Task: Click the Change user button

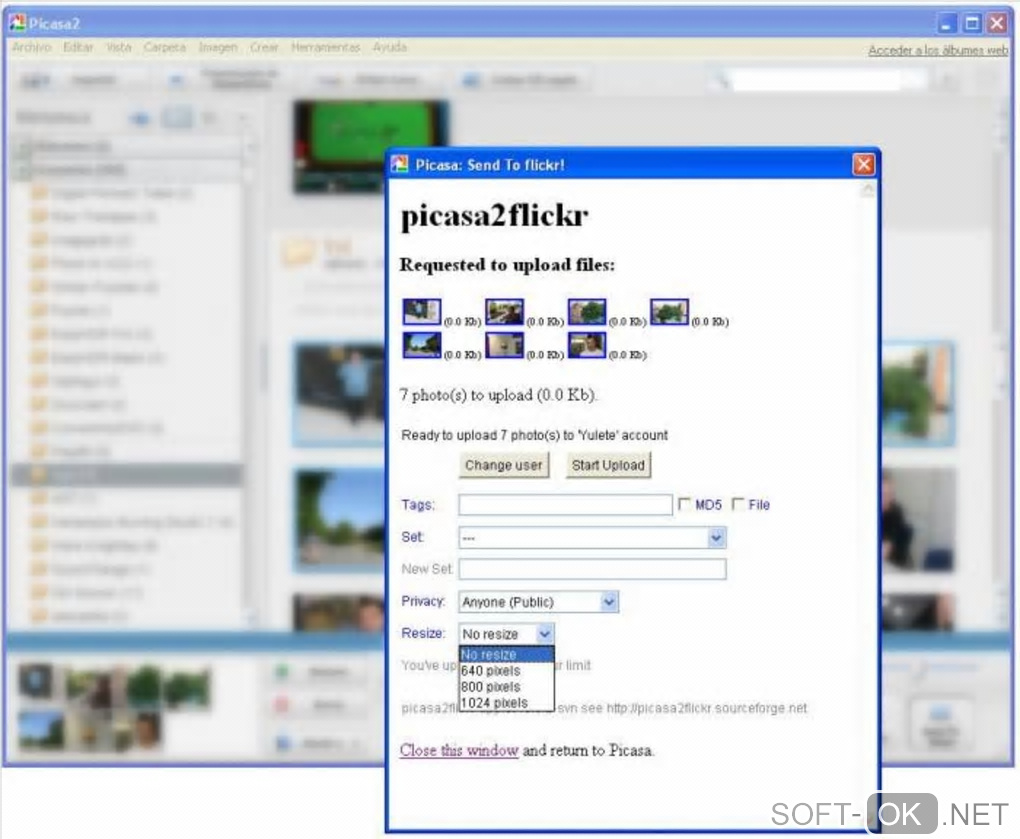Action: [x=503, y=465]
